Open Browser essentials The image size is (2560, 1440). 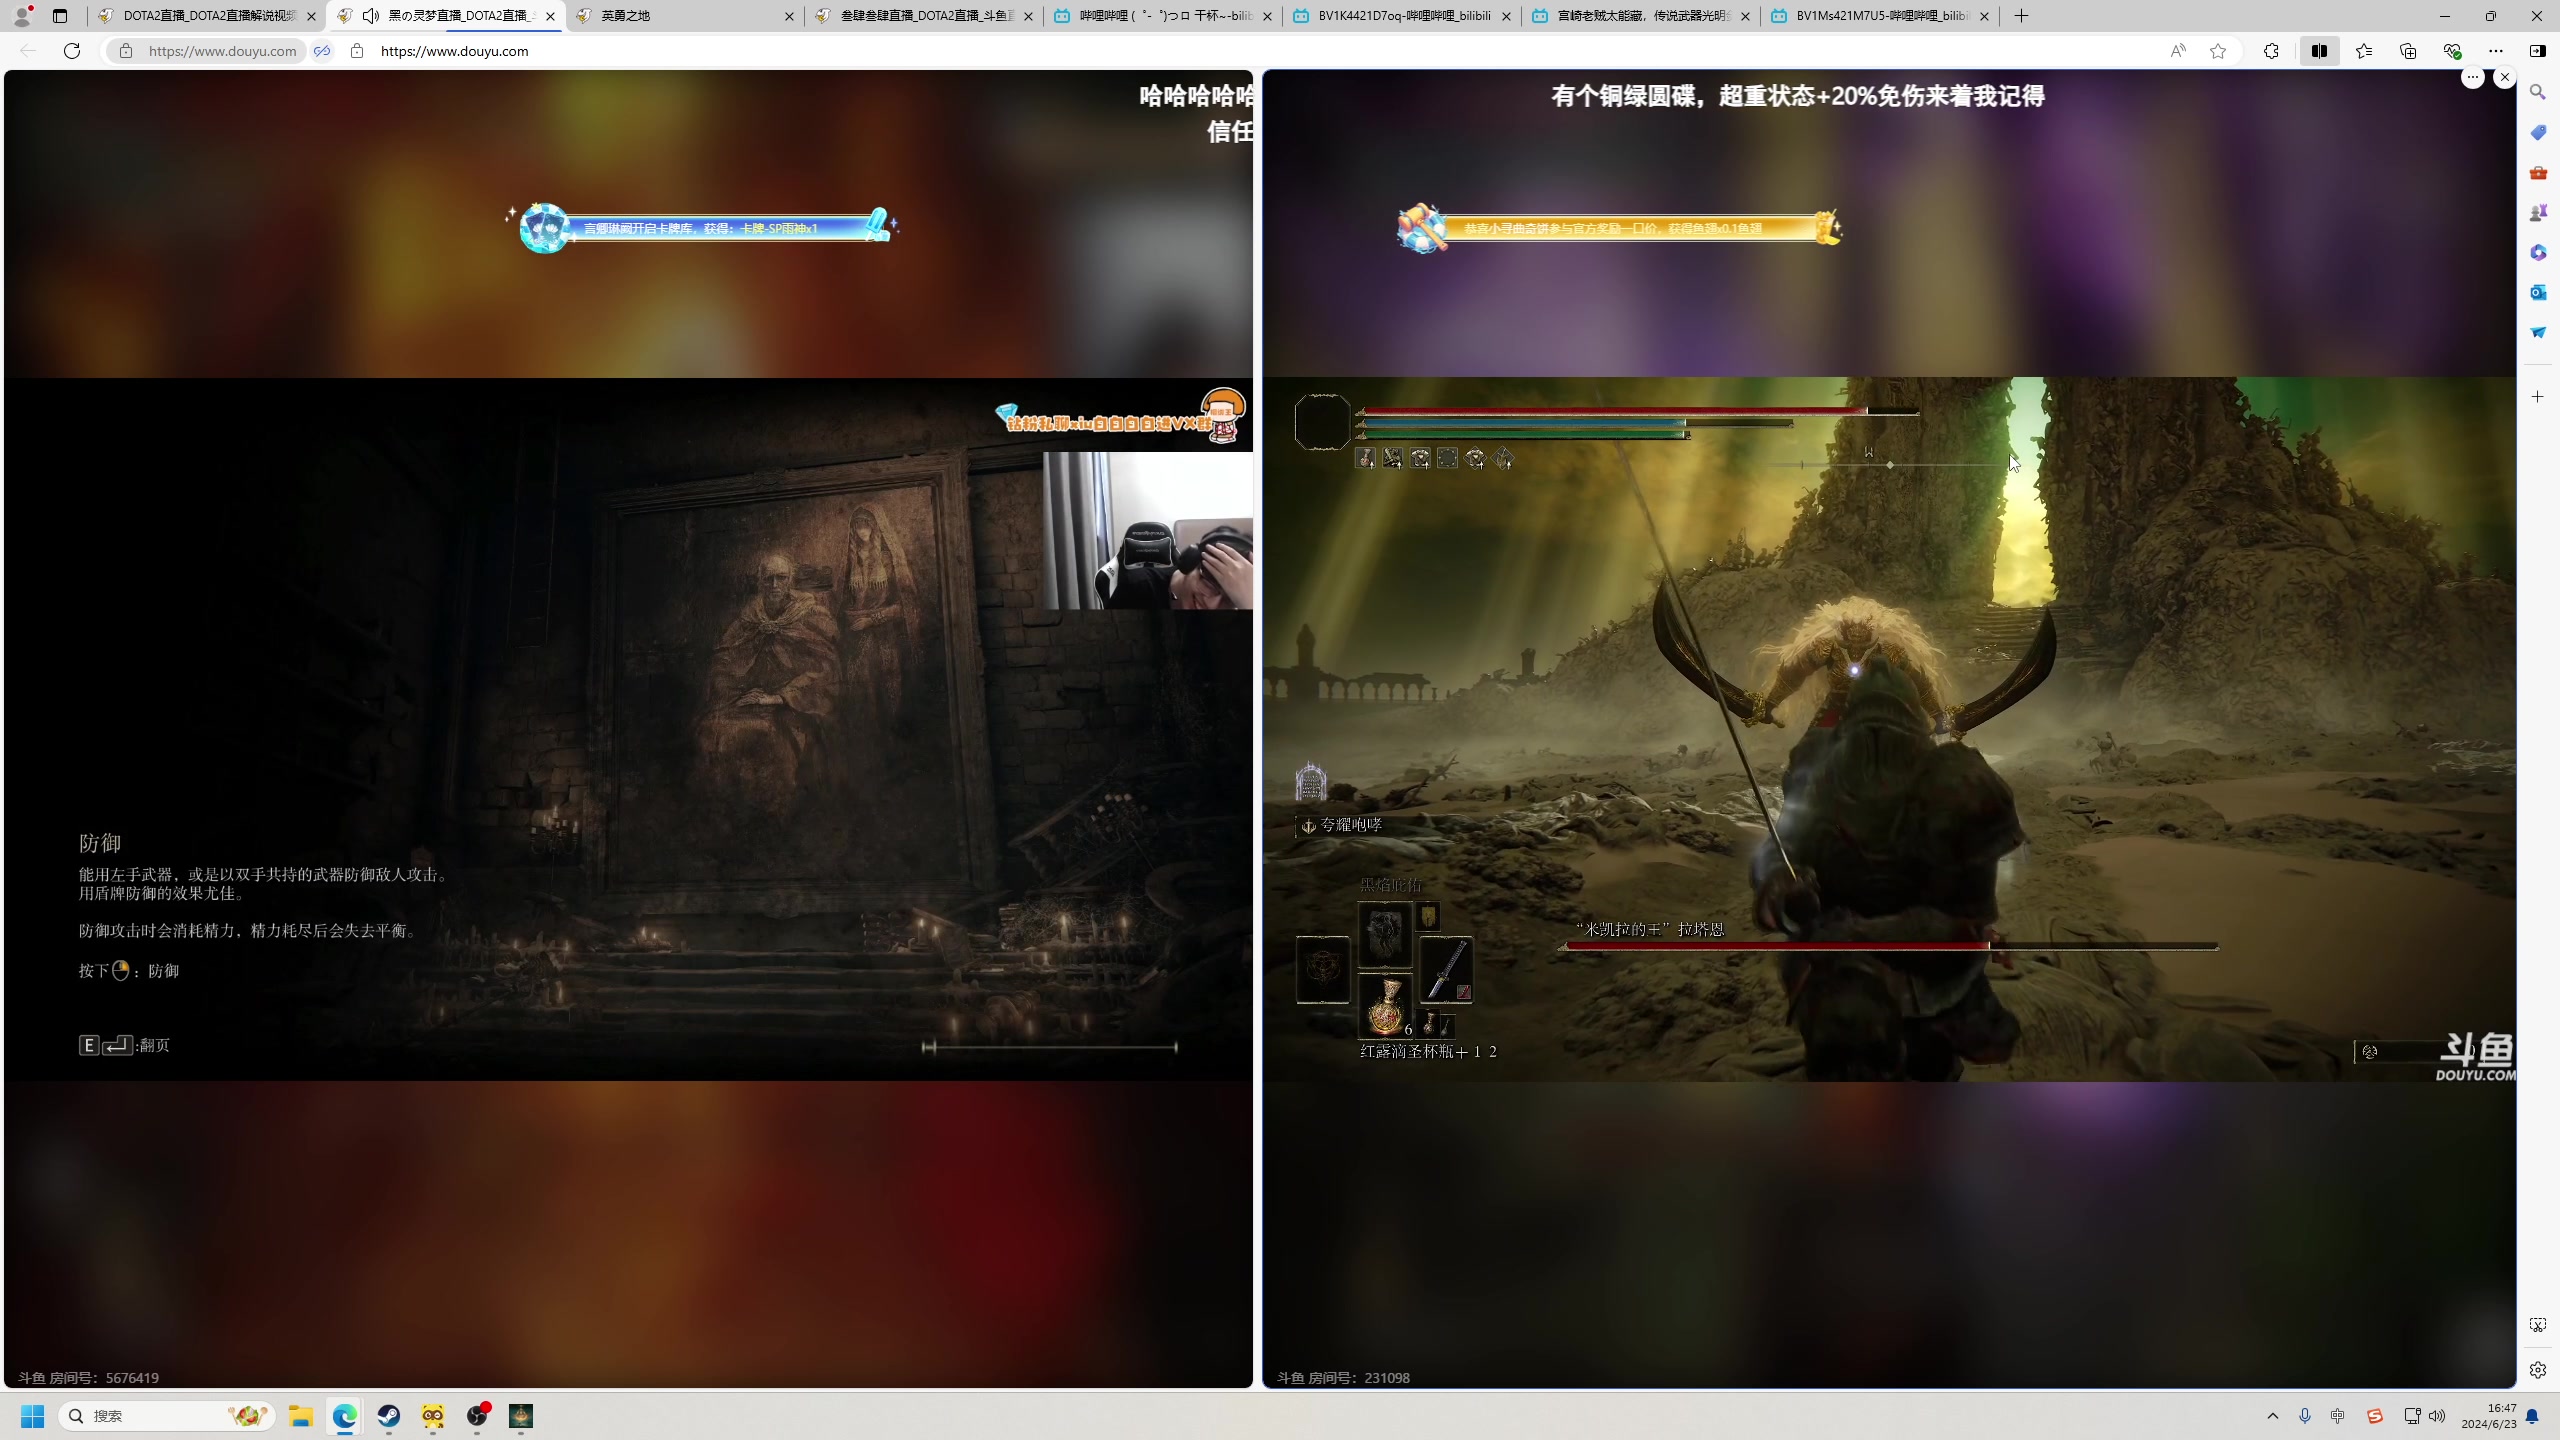2452,51
